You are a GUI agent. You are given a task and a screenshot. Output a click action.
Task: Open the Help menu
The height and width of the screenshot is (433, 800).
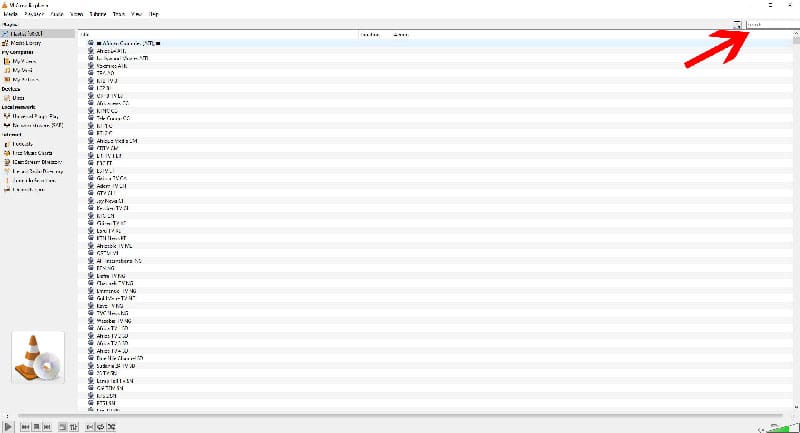point(154,14)
